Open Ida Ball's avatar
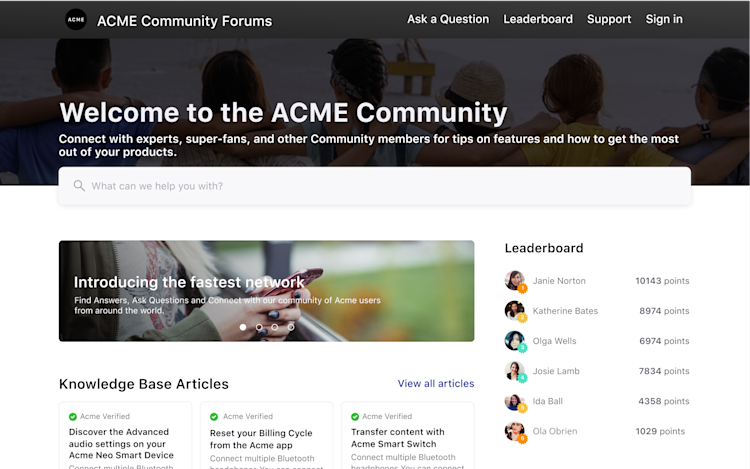 [515, 402]
